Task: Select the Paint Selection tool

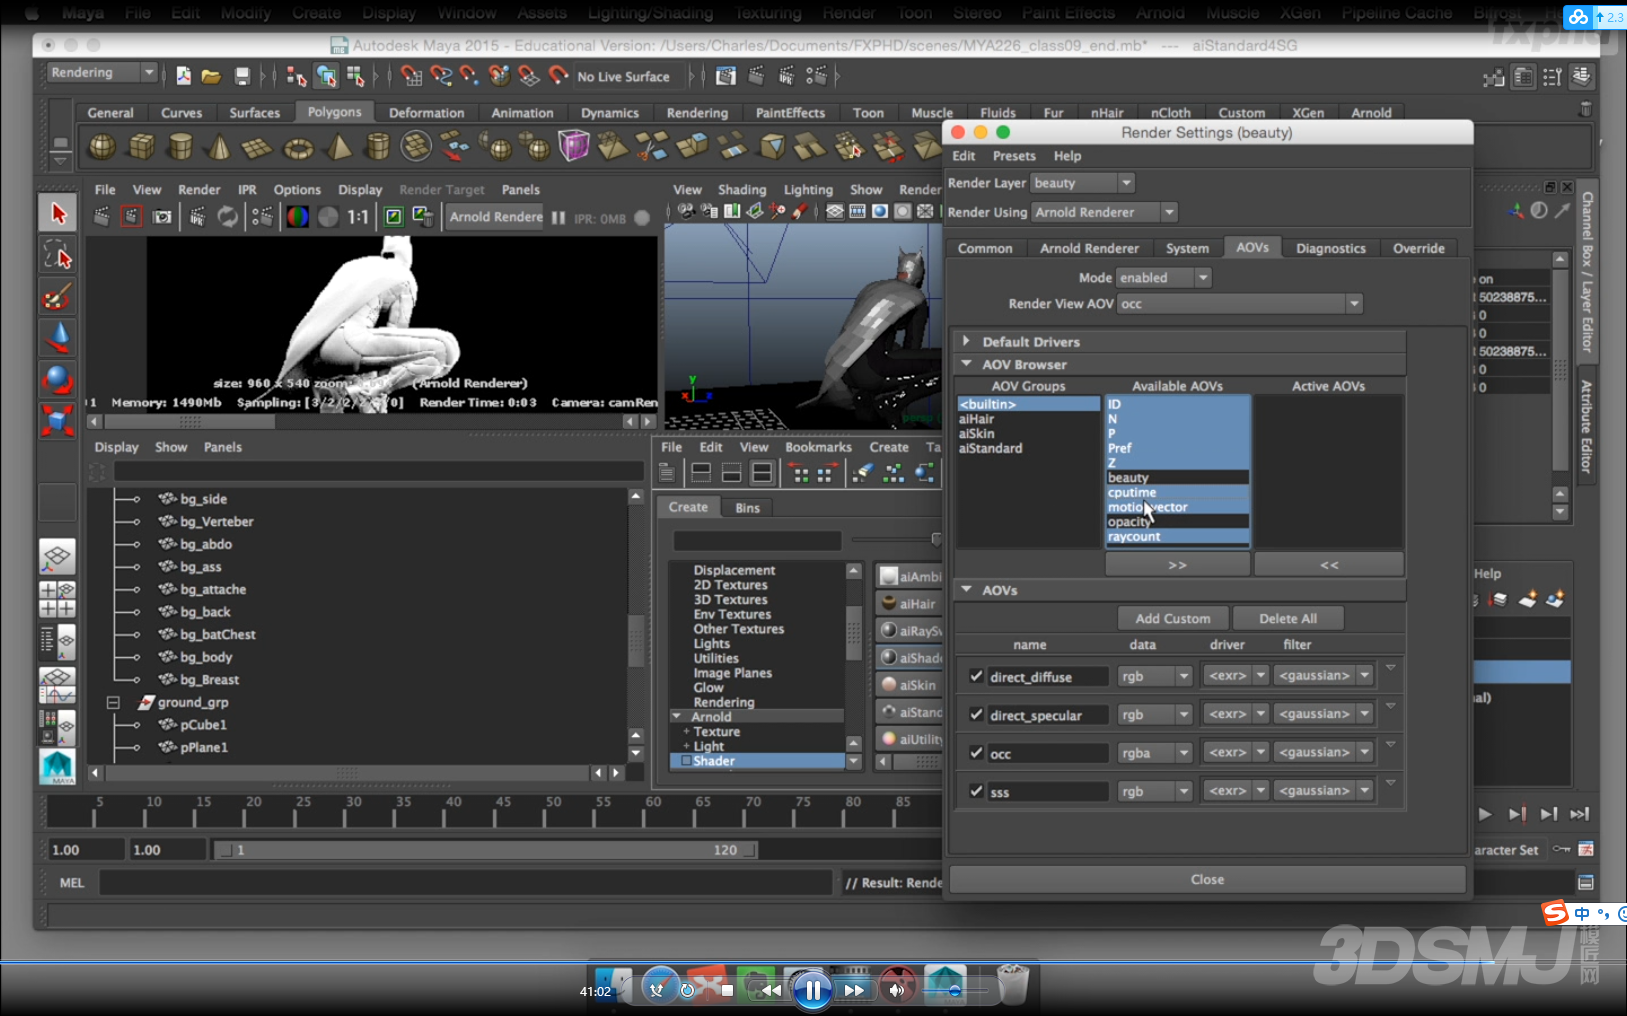Action: click(57, 297)
